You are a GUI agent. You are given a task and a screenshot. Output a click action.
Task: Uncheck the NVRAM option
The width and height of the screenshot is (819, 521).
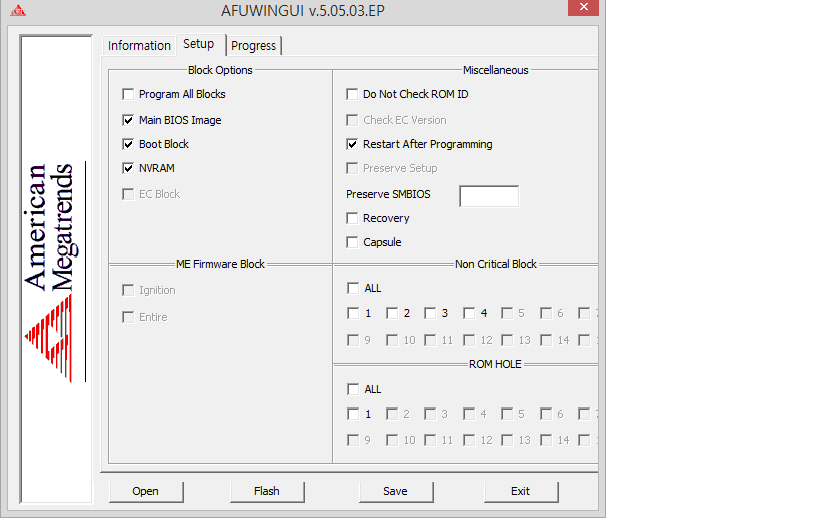[128, 168]
